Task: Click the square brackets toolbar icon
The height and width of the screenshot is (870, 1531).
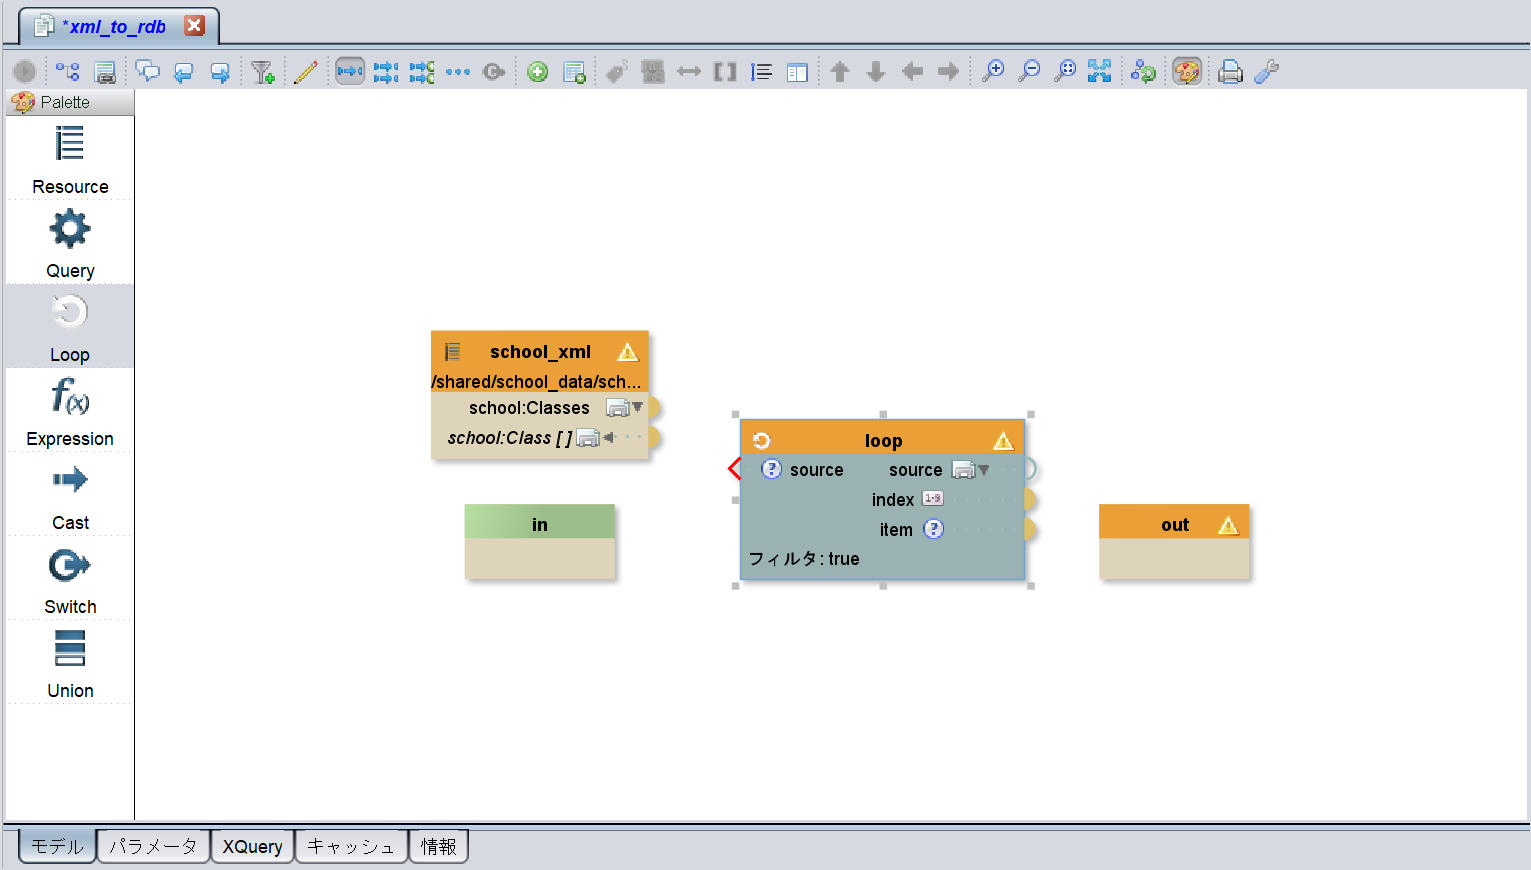Action: 725,72
